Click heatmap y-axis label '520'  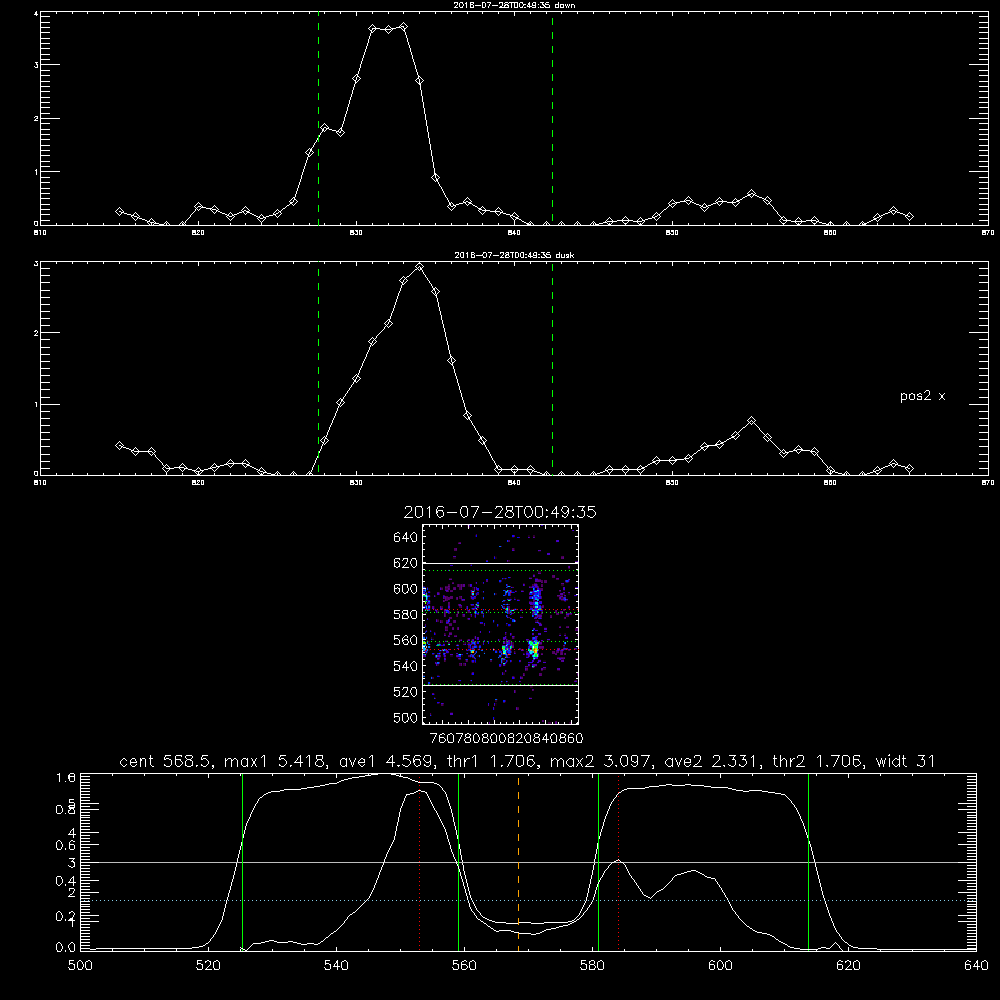pyautogui.click(x=406, y=692)
